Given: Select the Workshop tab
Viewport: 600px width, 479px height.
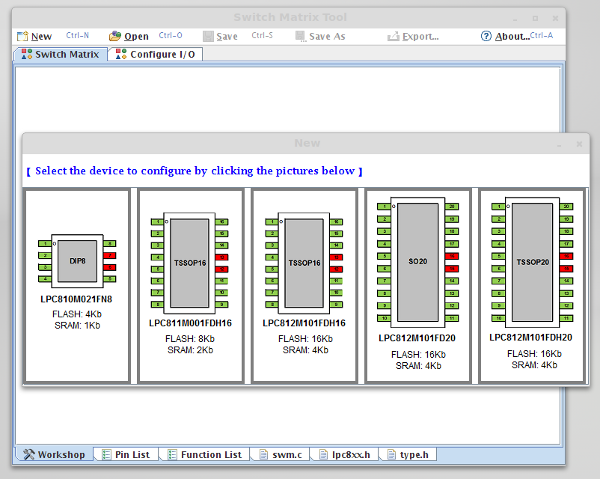Looking at the screenshot, I should [x=54, y=455].
